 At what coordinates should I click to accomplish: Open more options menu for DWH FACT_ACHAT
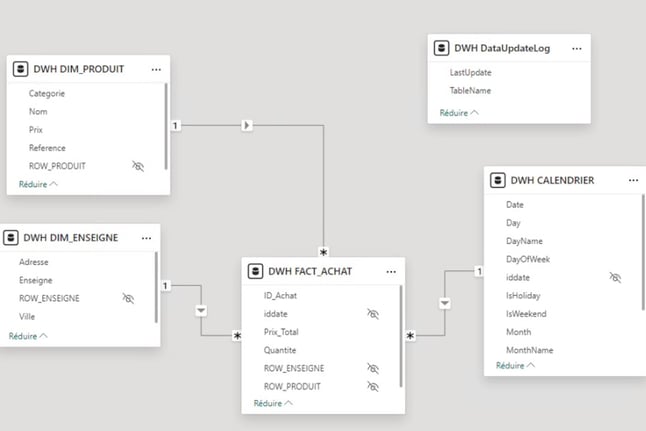(x=391, y=272)
